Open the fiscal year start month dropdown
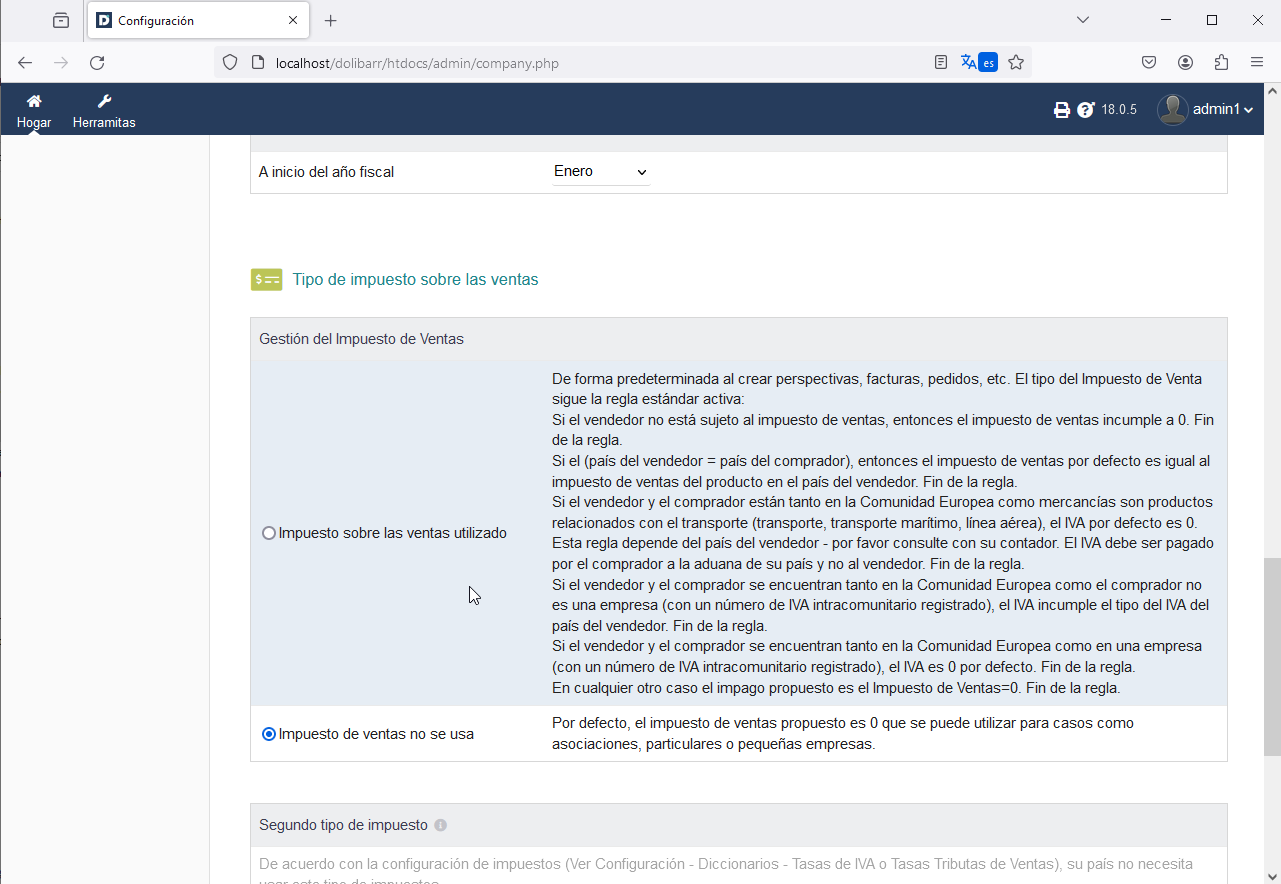The width and height of the screenshot is (1281, 884). [x=601, y=172]
